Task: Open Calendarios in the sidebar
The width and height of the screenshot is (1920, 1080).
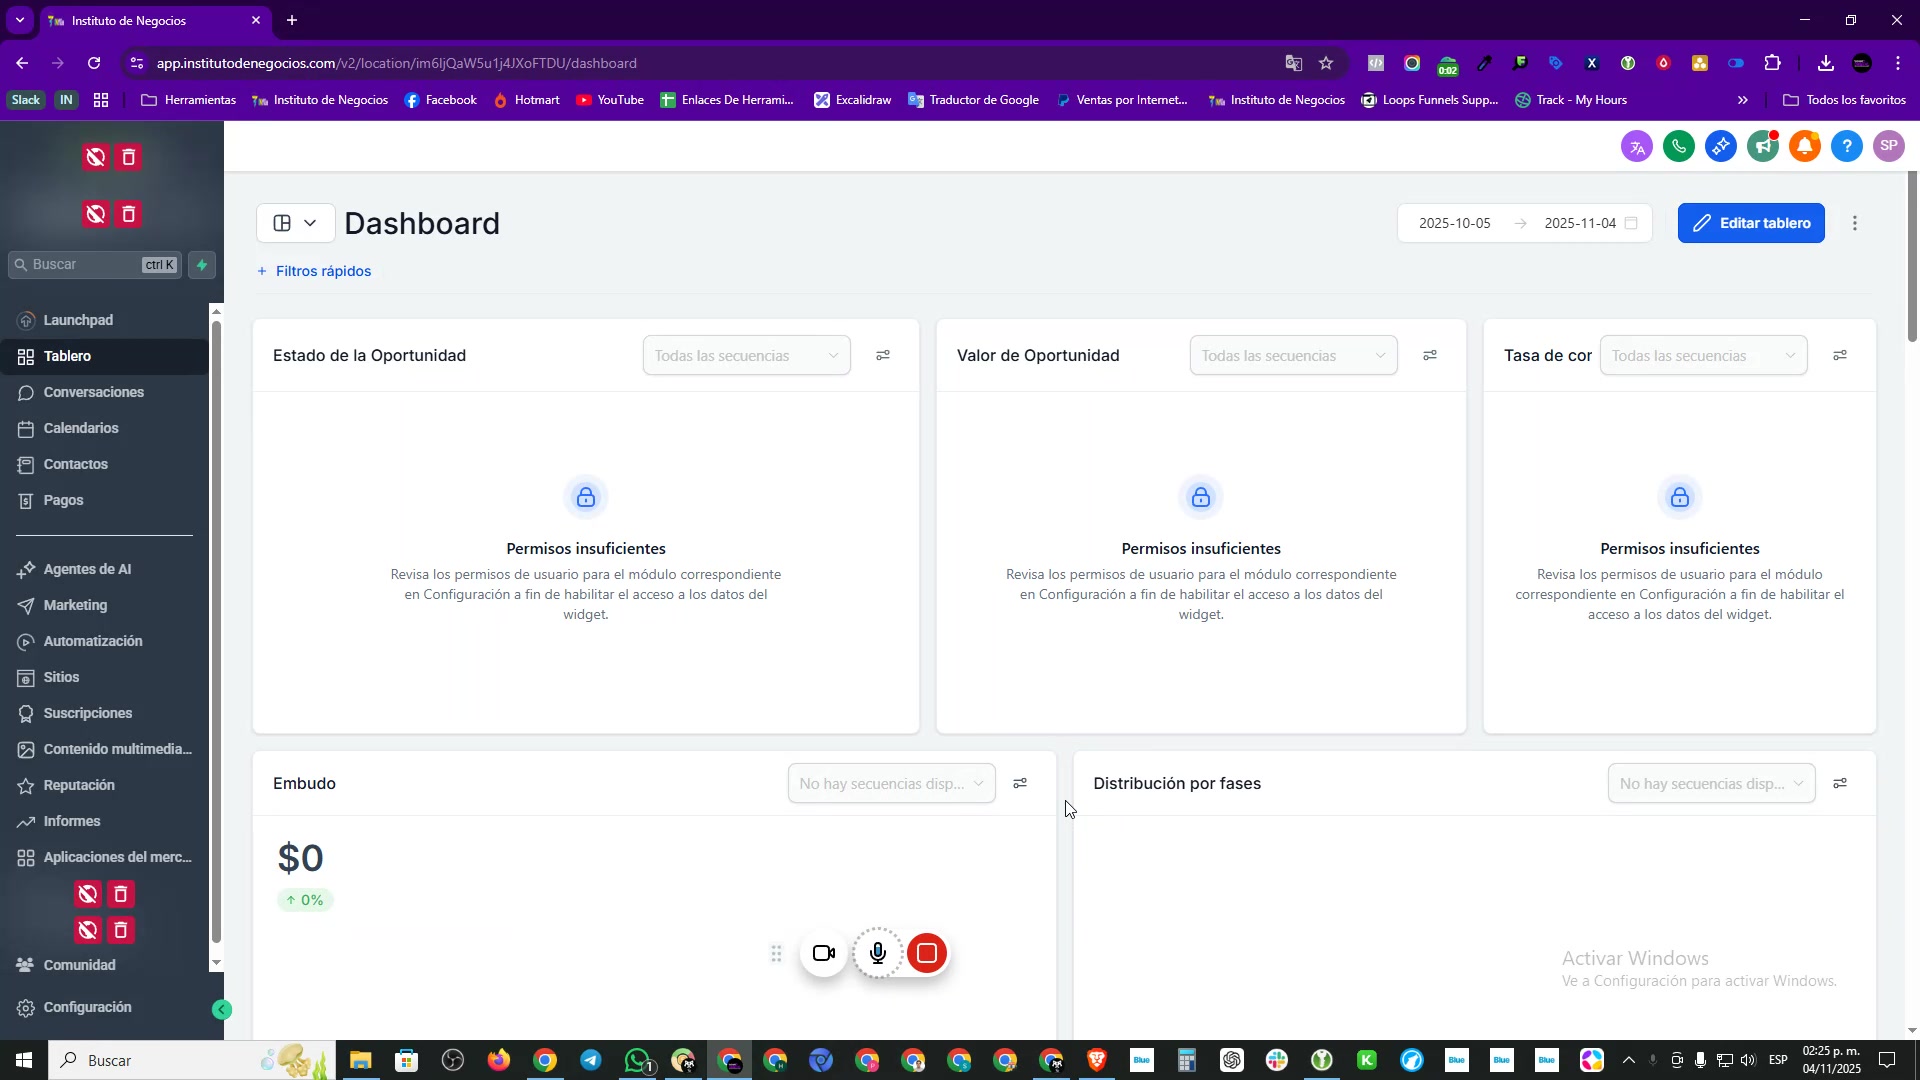Action: coord(81,428)
